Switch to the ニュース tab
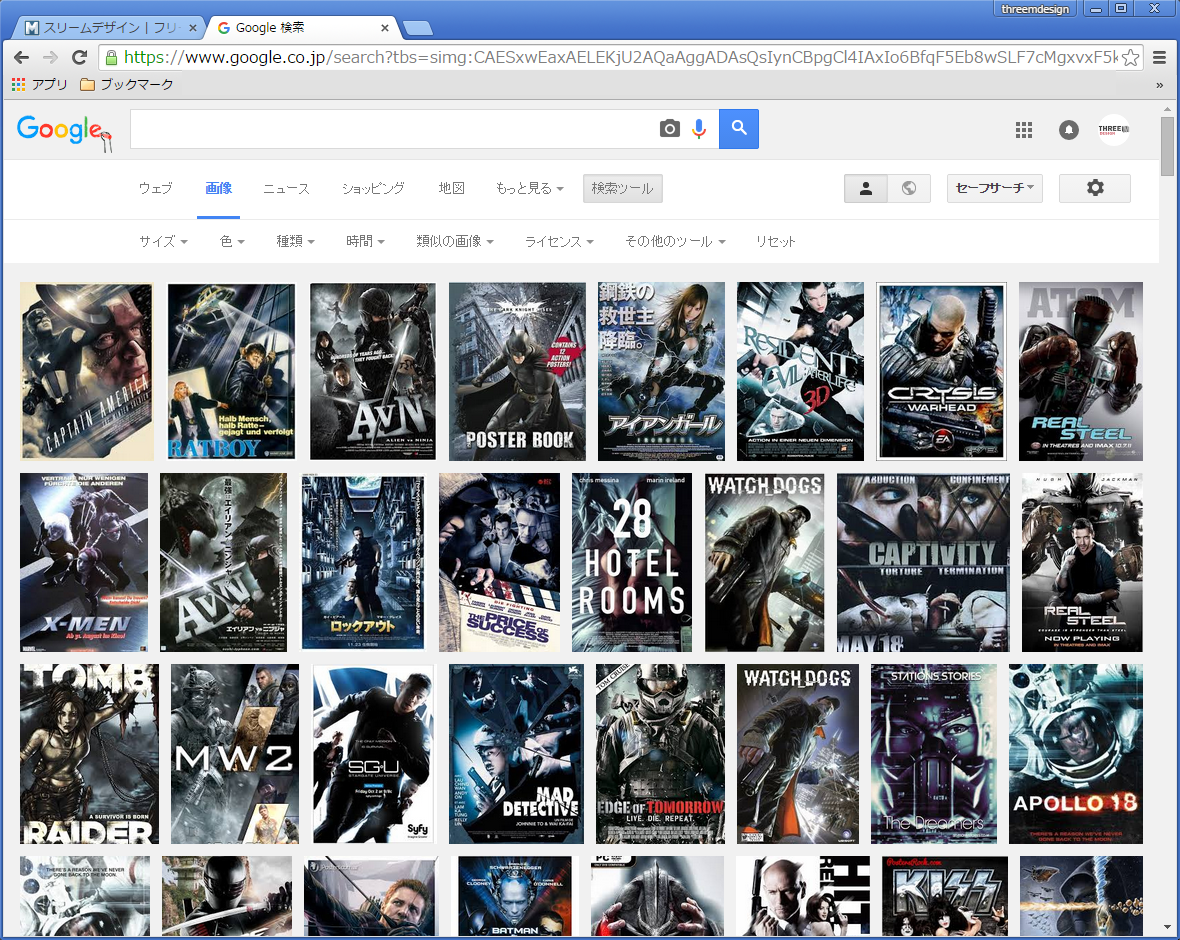This screenshot has height=940, width=1180. point(286,188)
